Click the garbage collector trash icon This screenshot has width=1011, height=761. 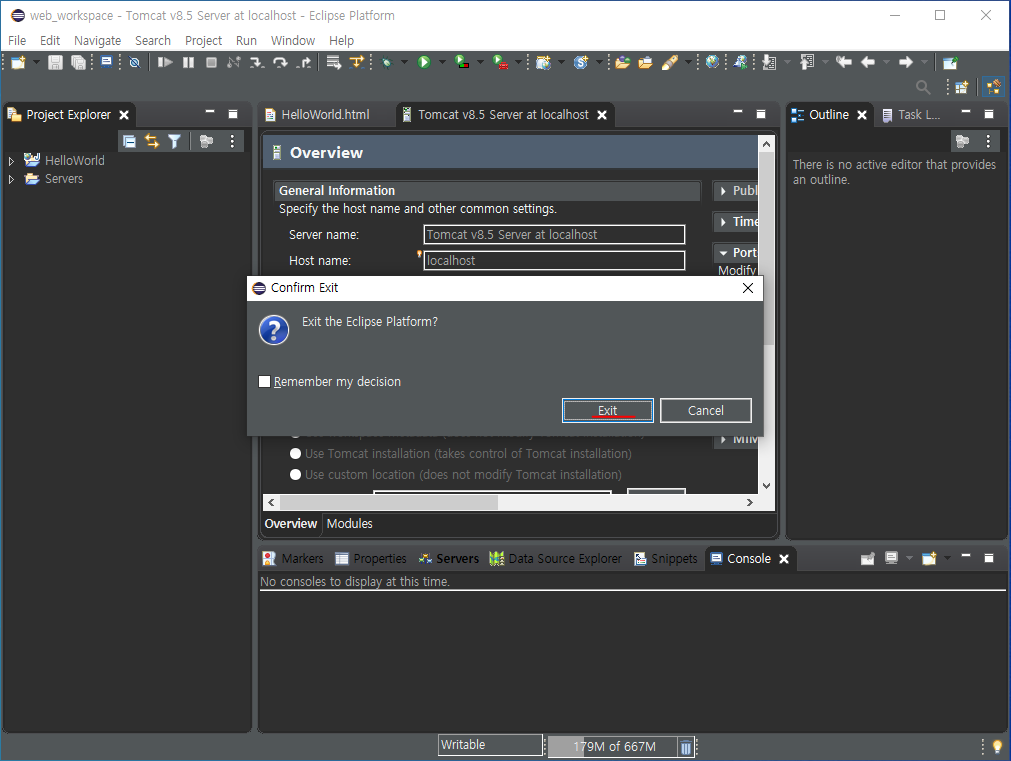[x=685, y=747]
